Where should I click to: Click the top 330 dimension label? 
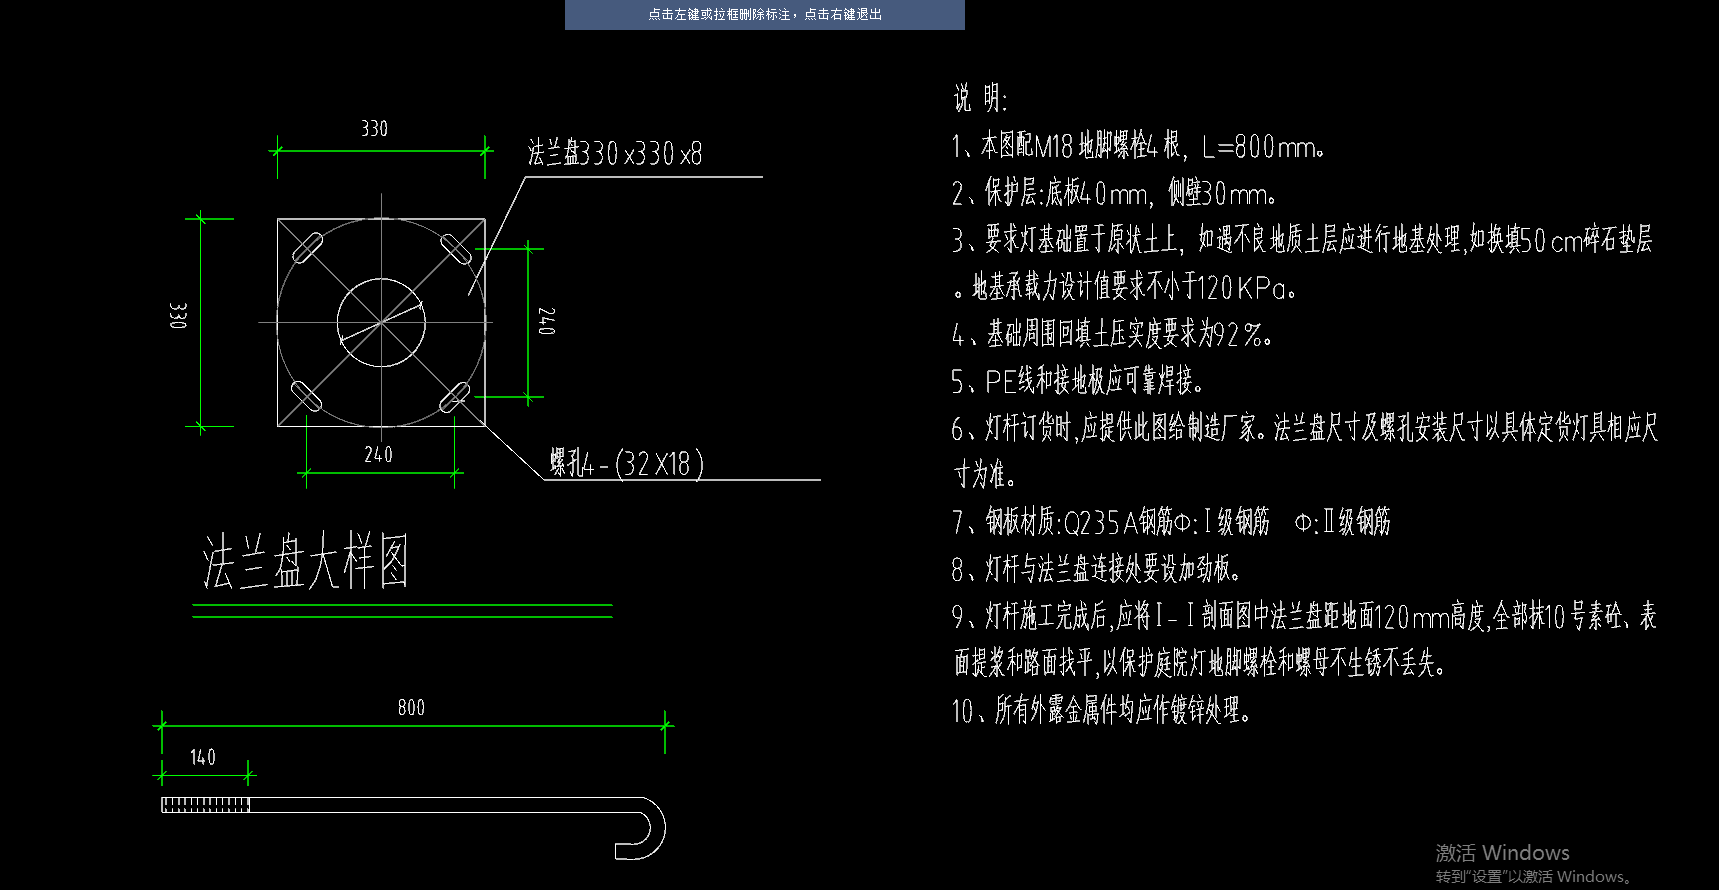374,128
